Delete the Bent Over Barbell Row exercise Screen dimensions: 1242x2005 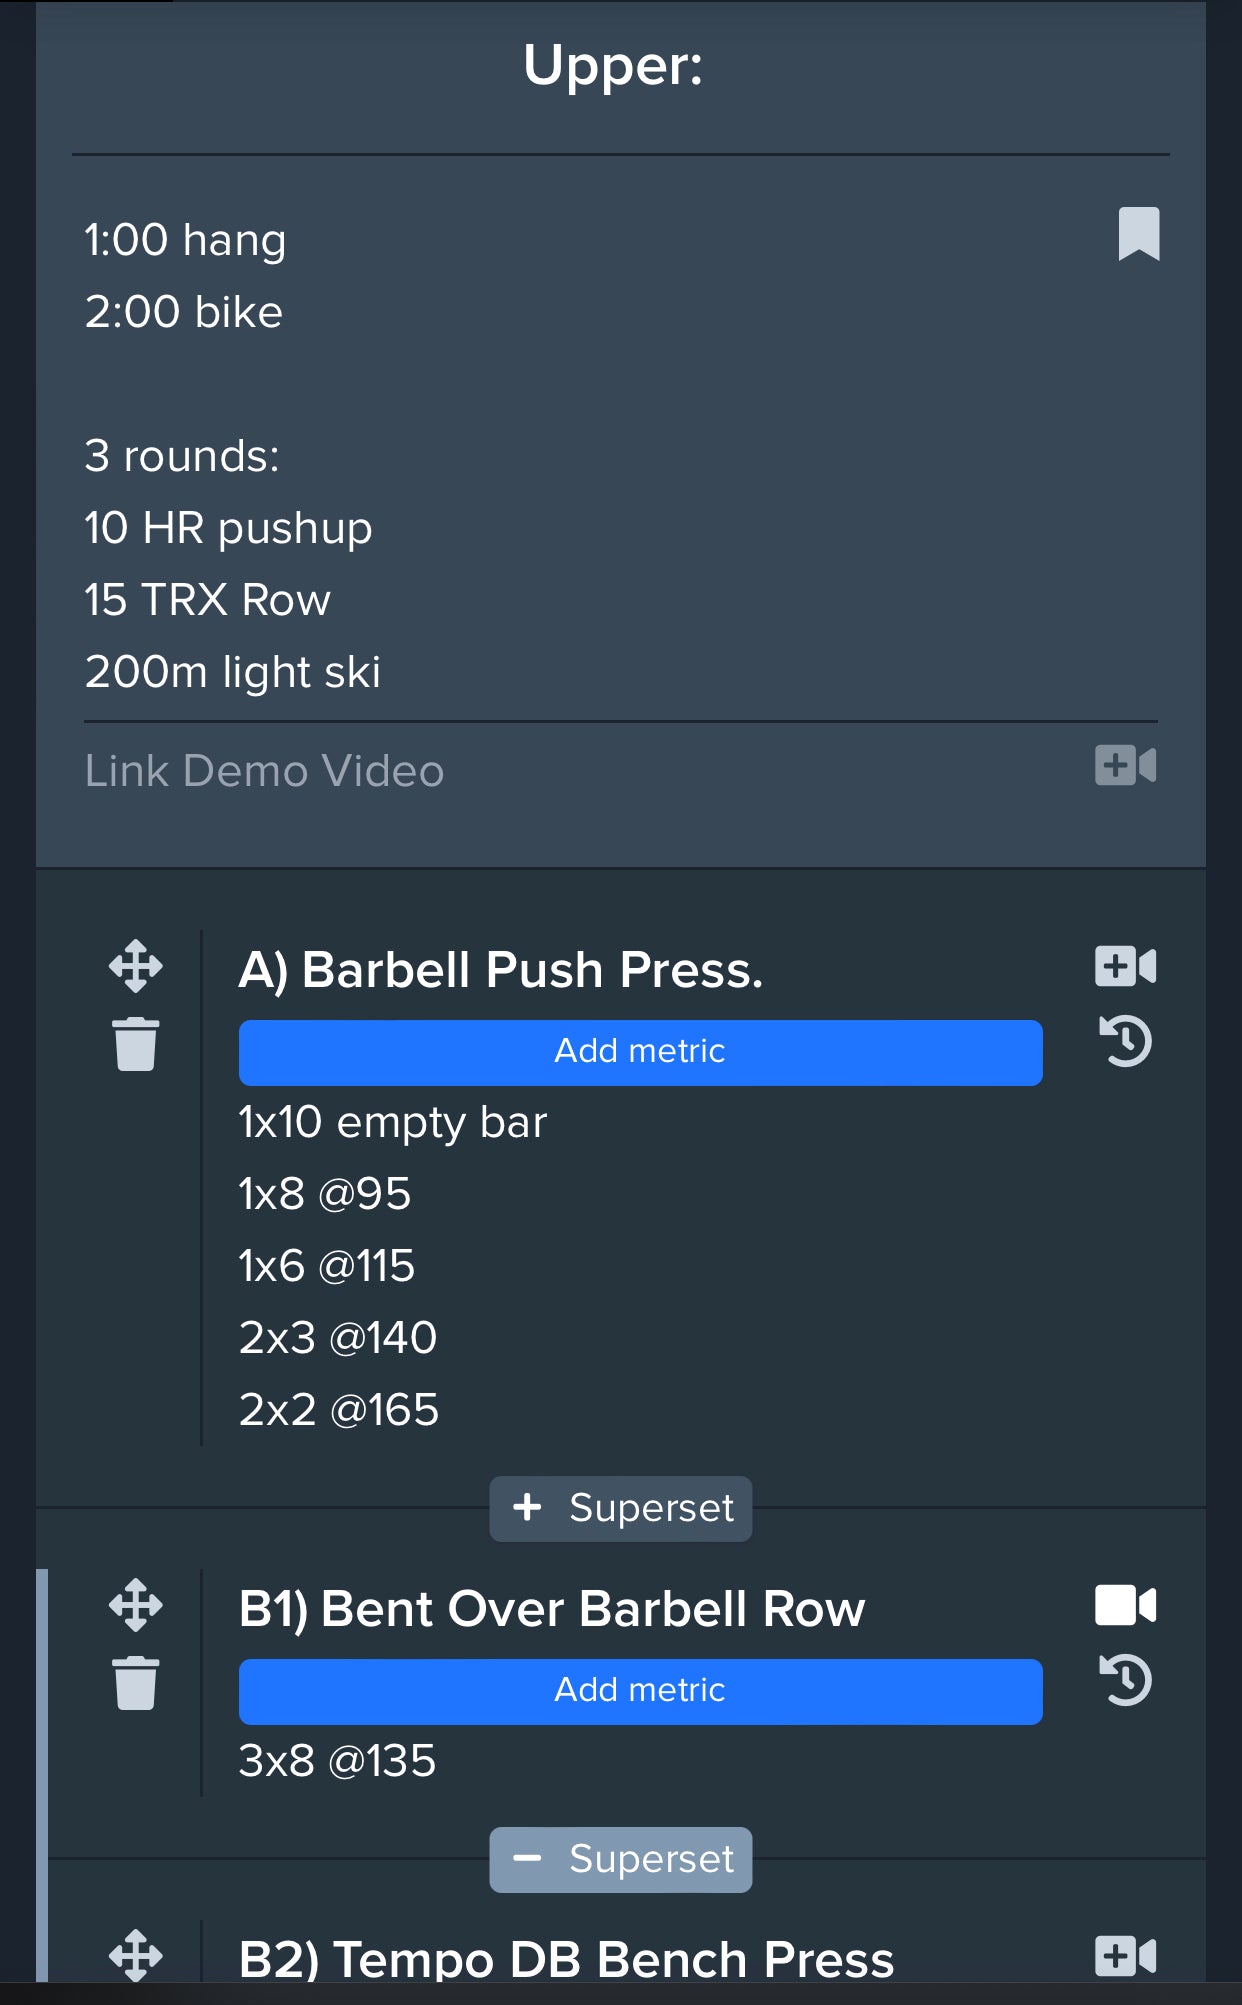(x=136, y=1683)
